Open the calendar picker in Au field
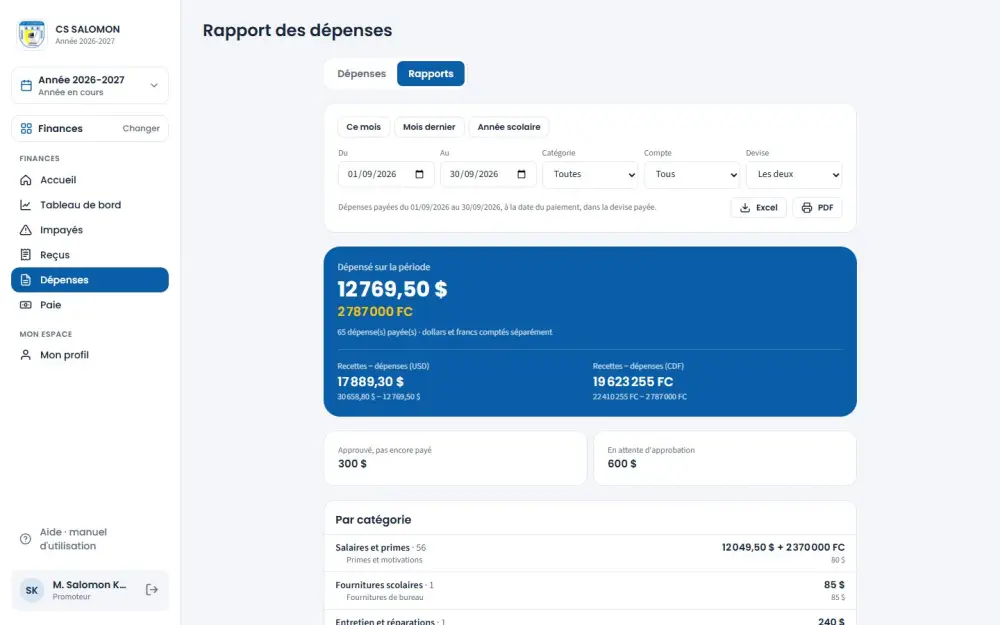 click(521, 174)
